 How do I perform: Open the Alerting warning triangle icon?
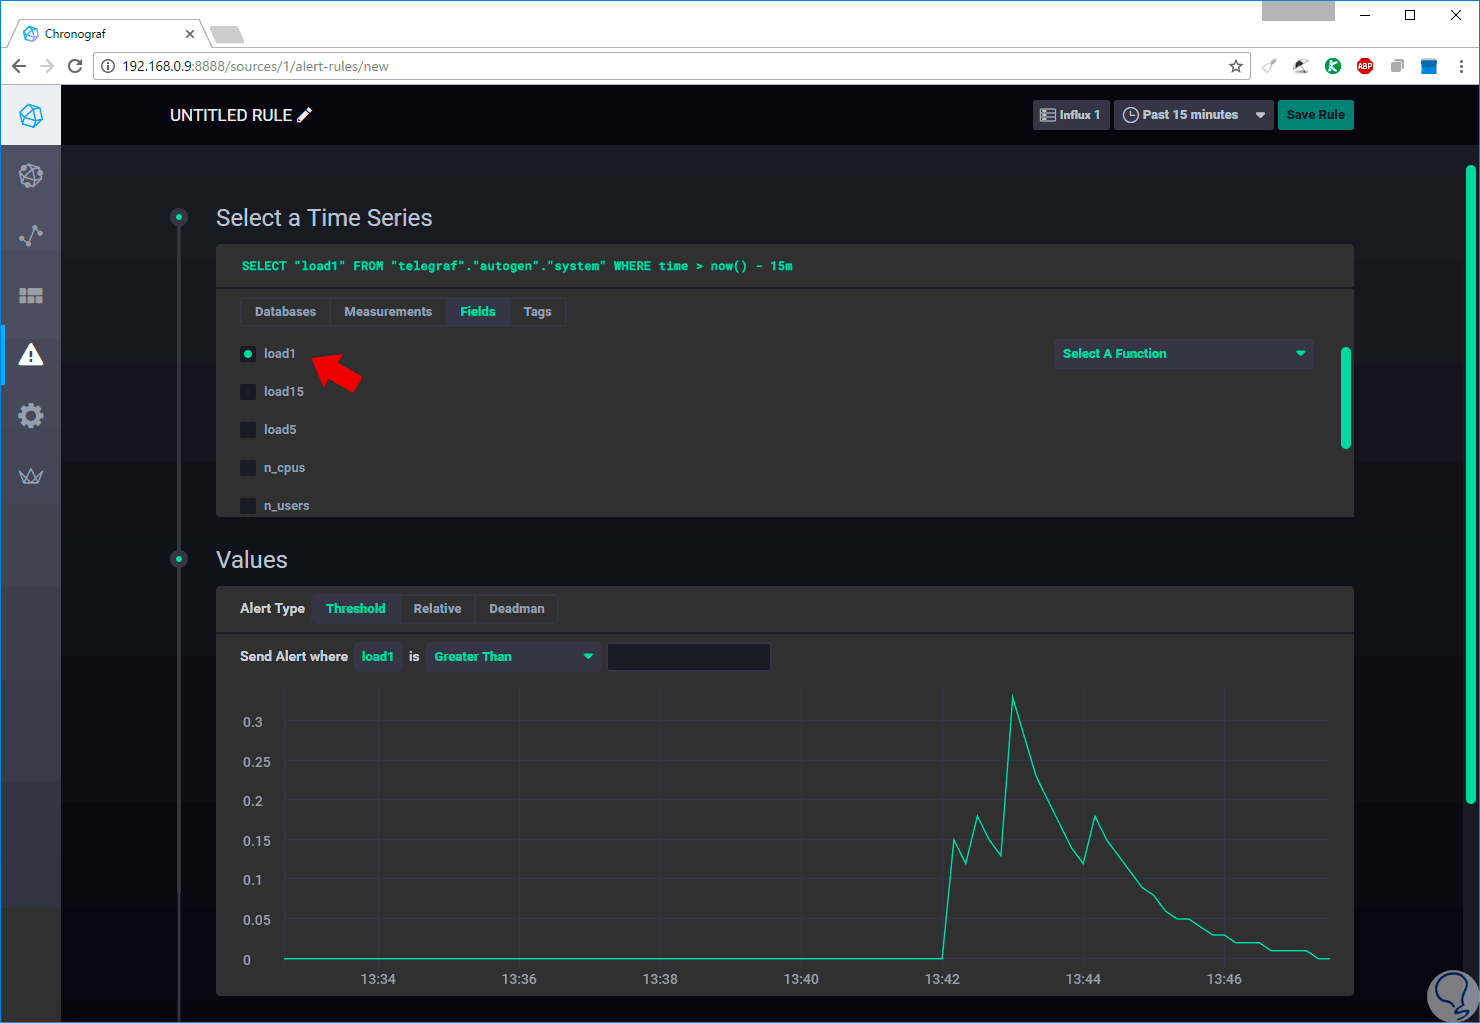[31, 355]
